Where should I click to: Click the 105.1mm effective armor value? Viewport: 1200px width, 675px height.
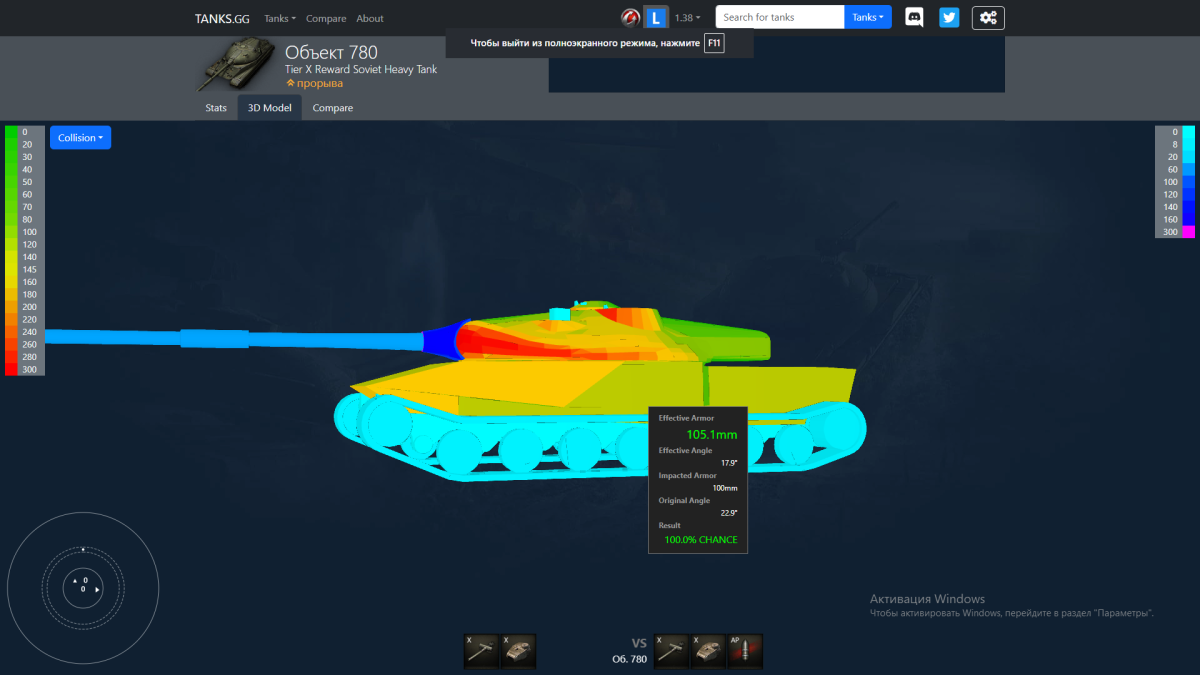pos(712,435)
